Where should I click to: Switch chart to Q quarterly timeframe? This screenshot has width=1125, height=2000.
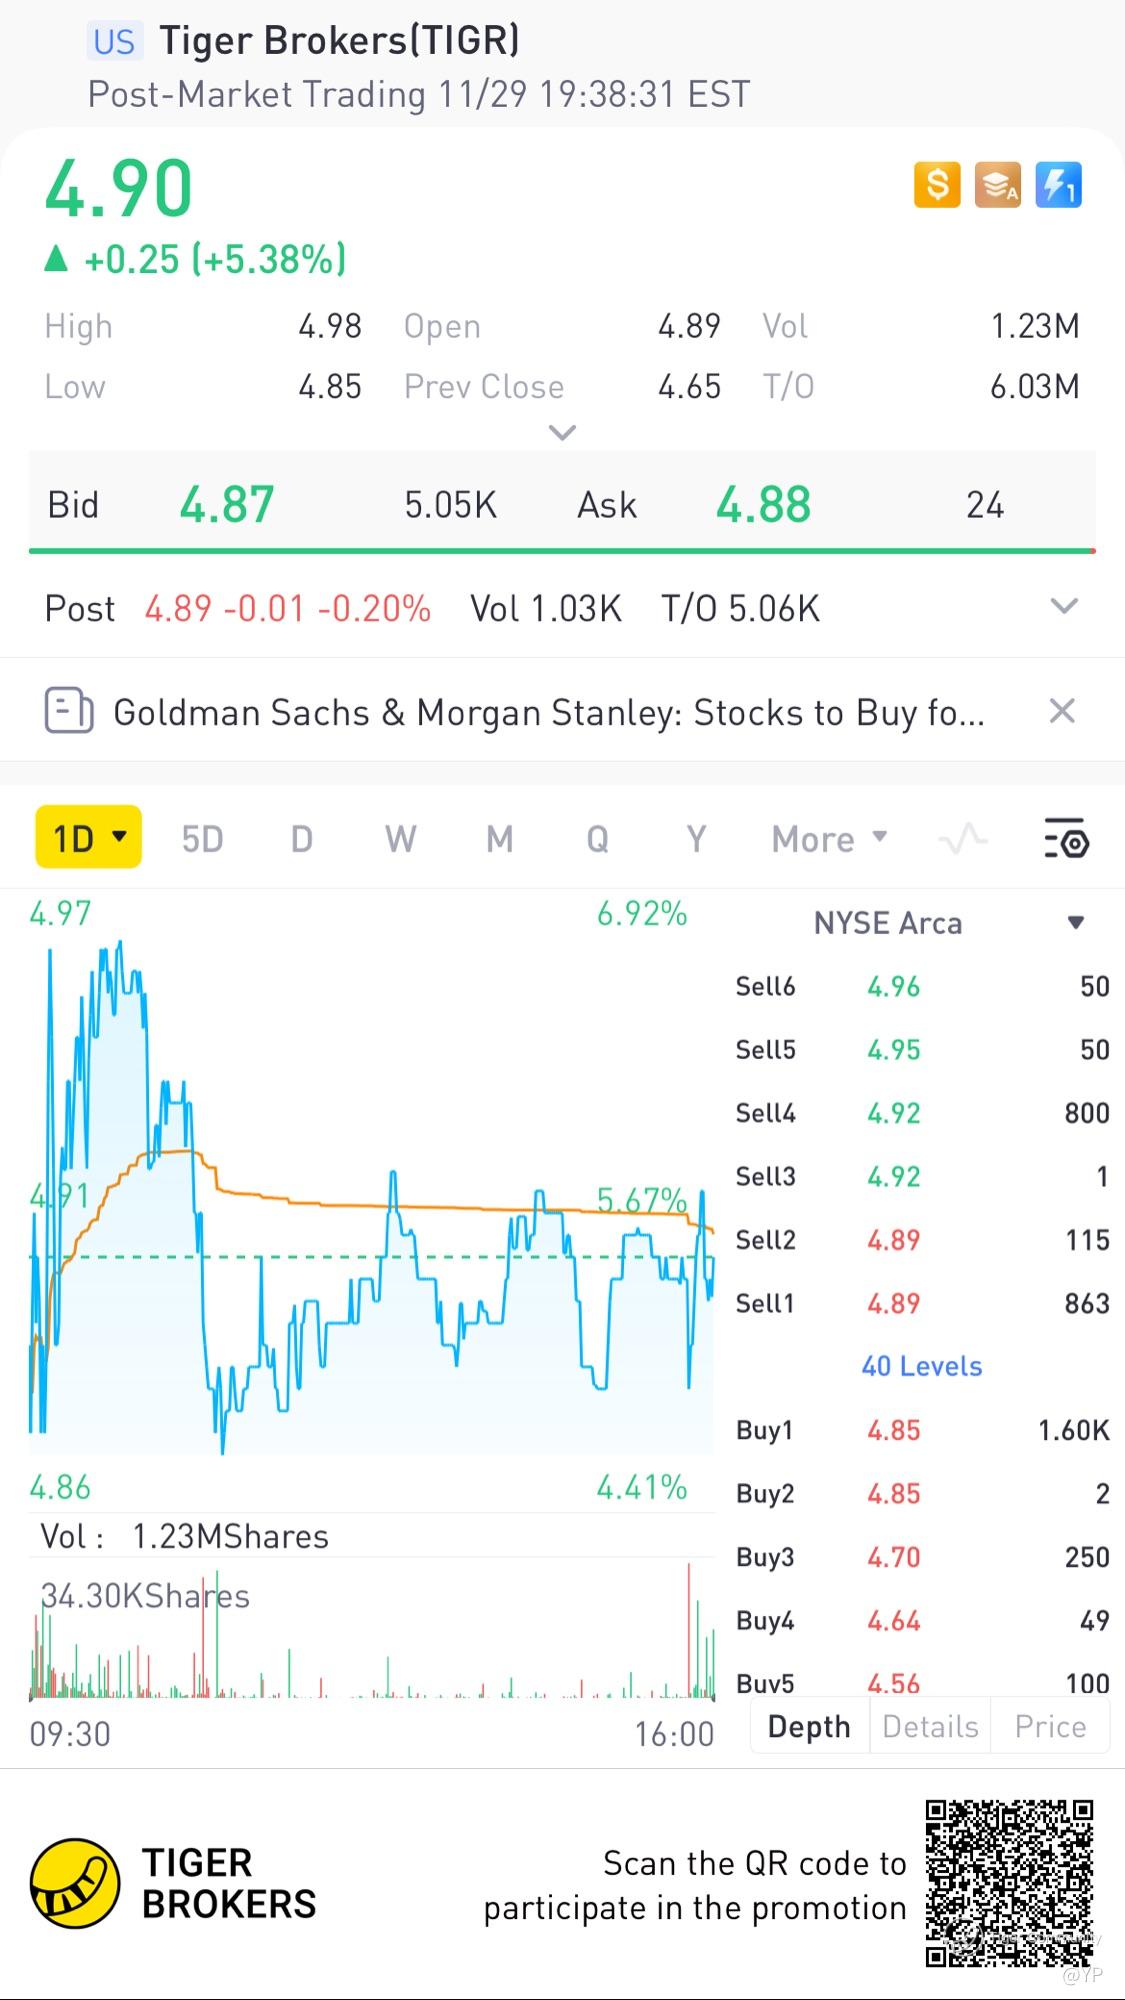(598, 838)
